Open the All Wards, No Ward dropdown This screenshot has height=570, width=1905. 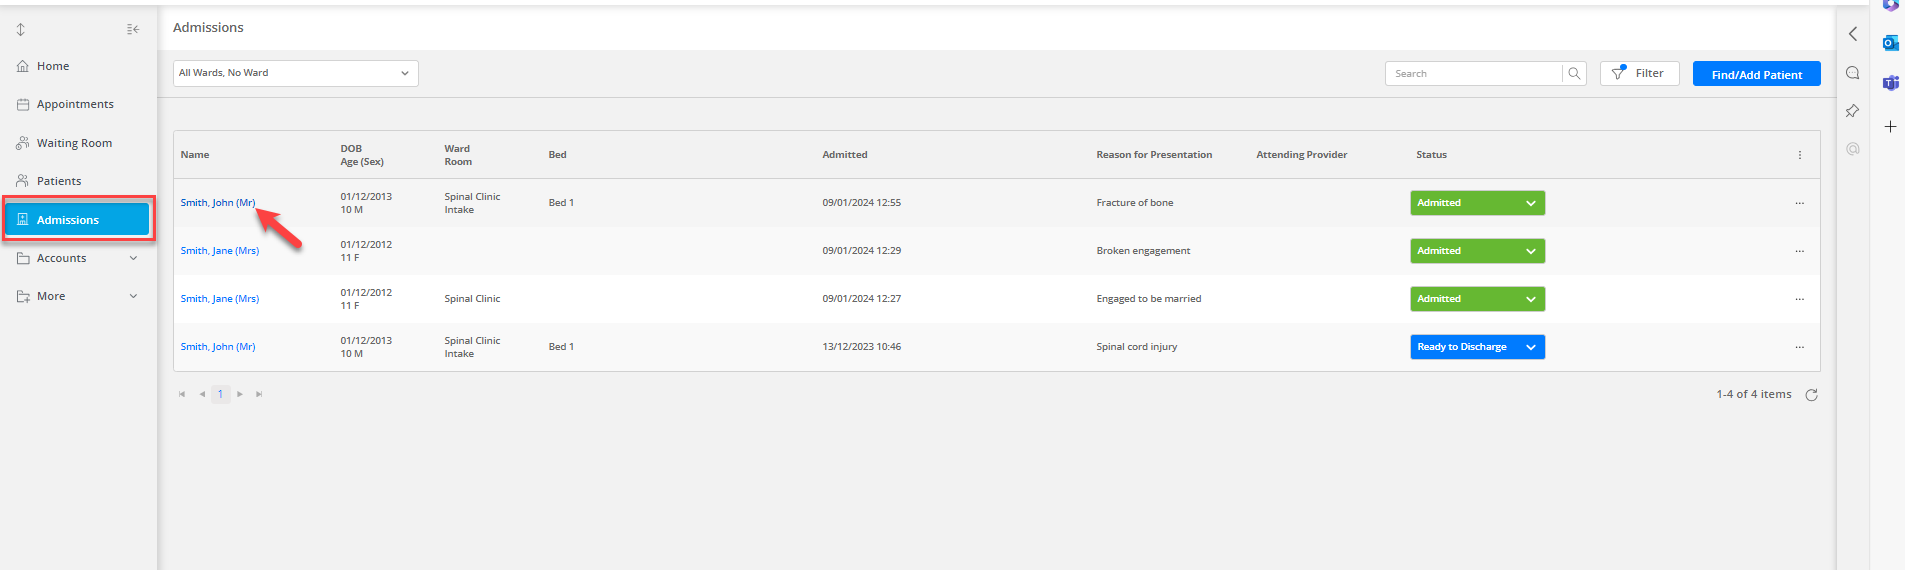[296, 73]
